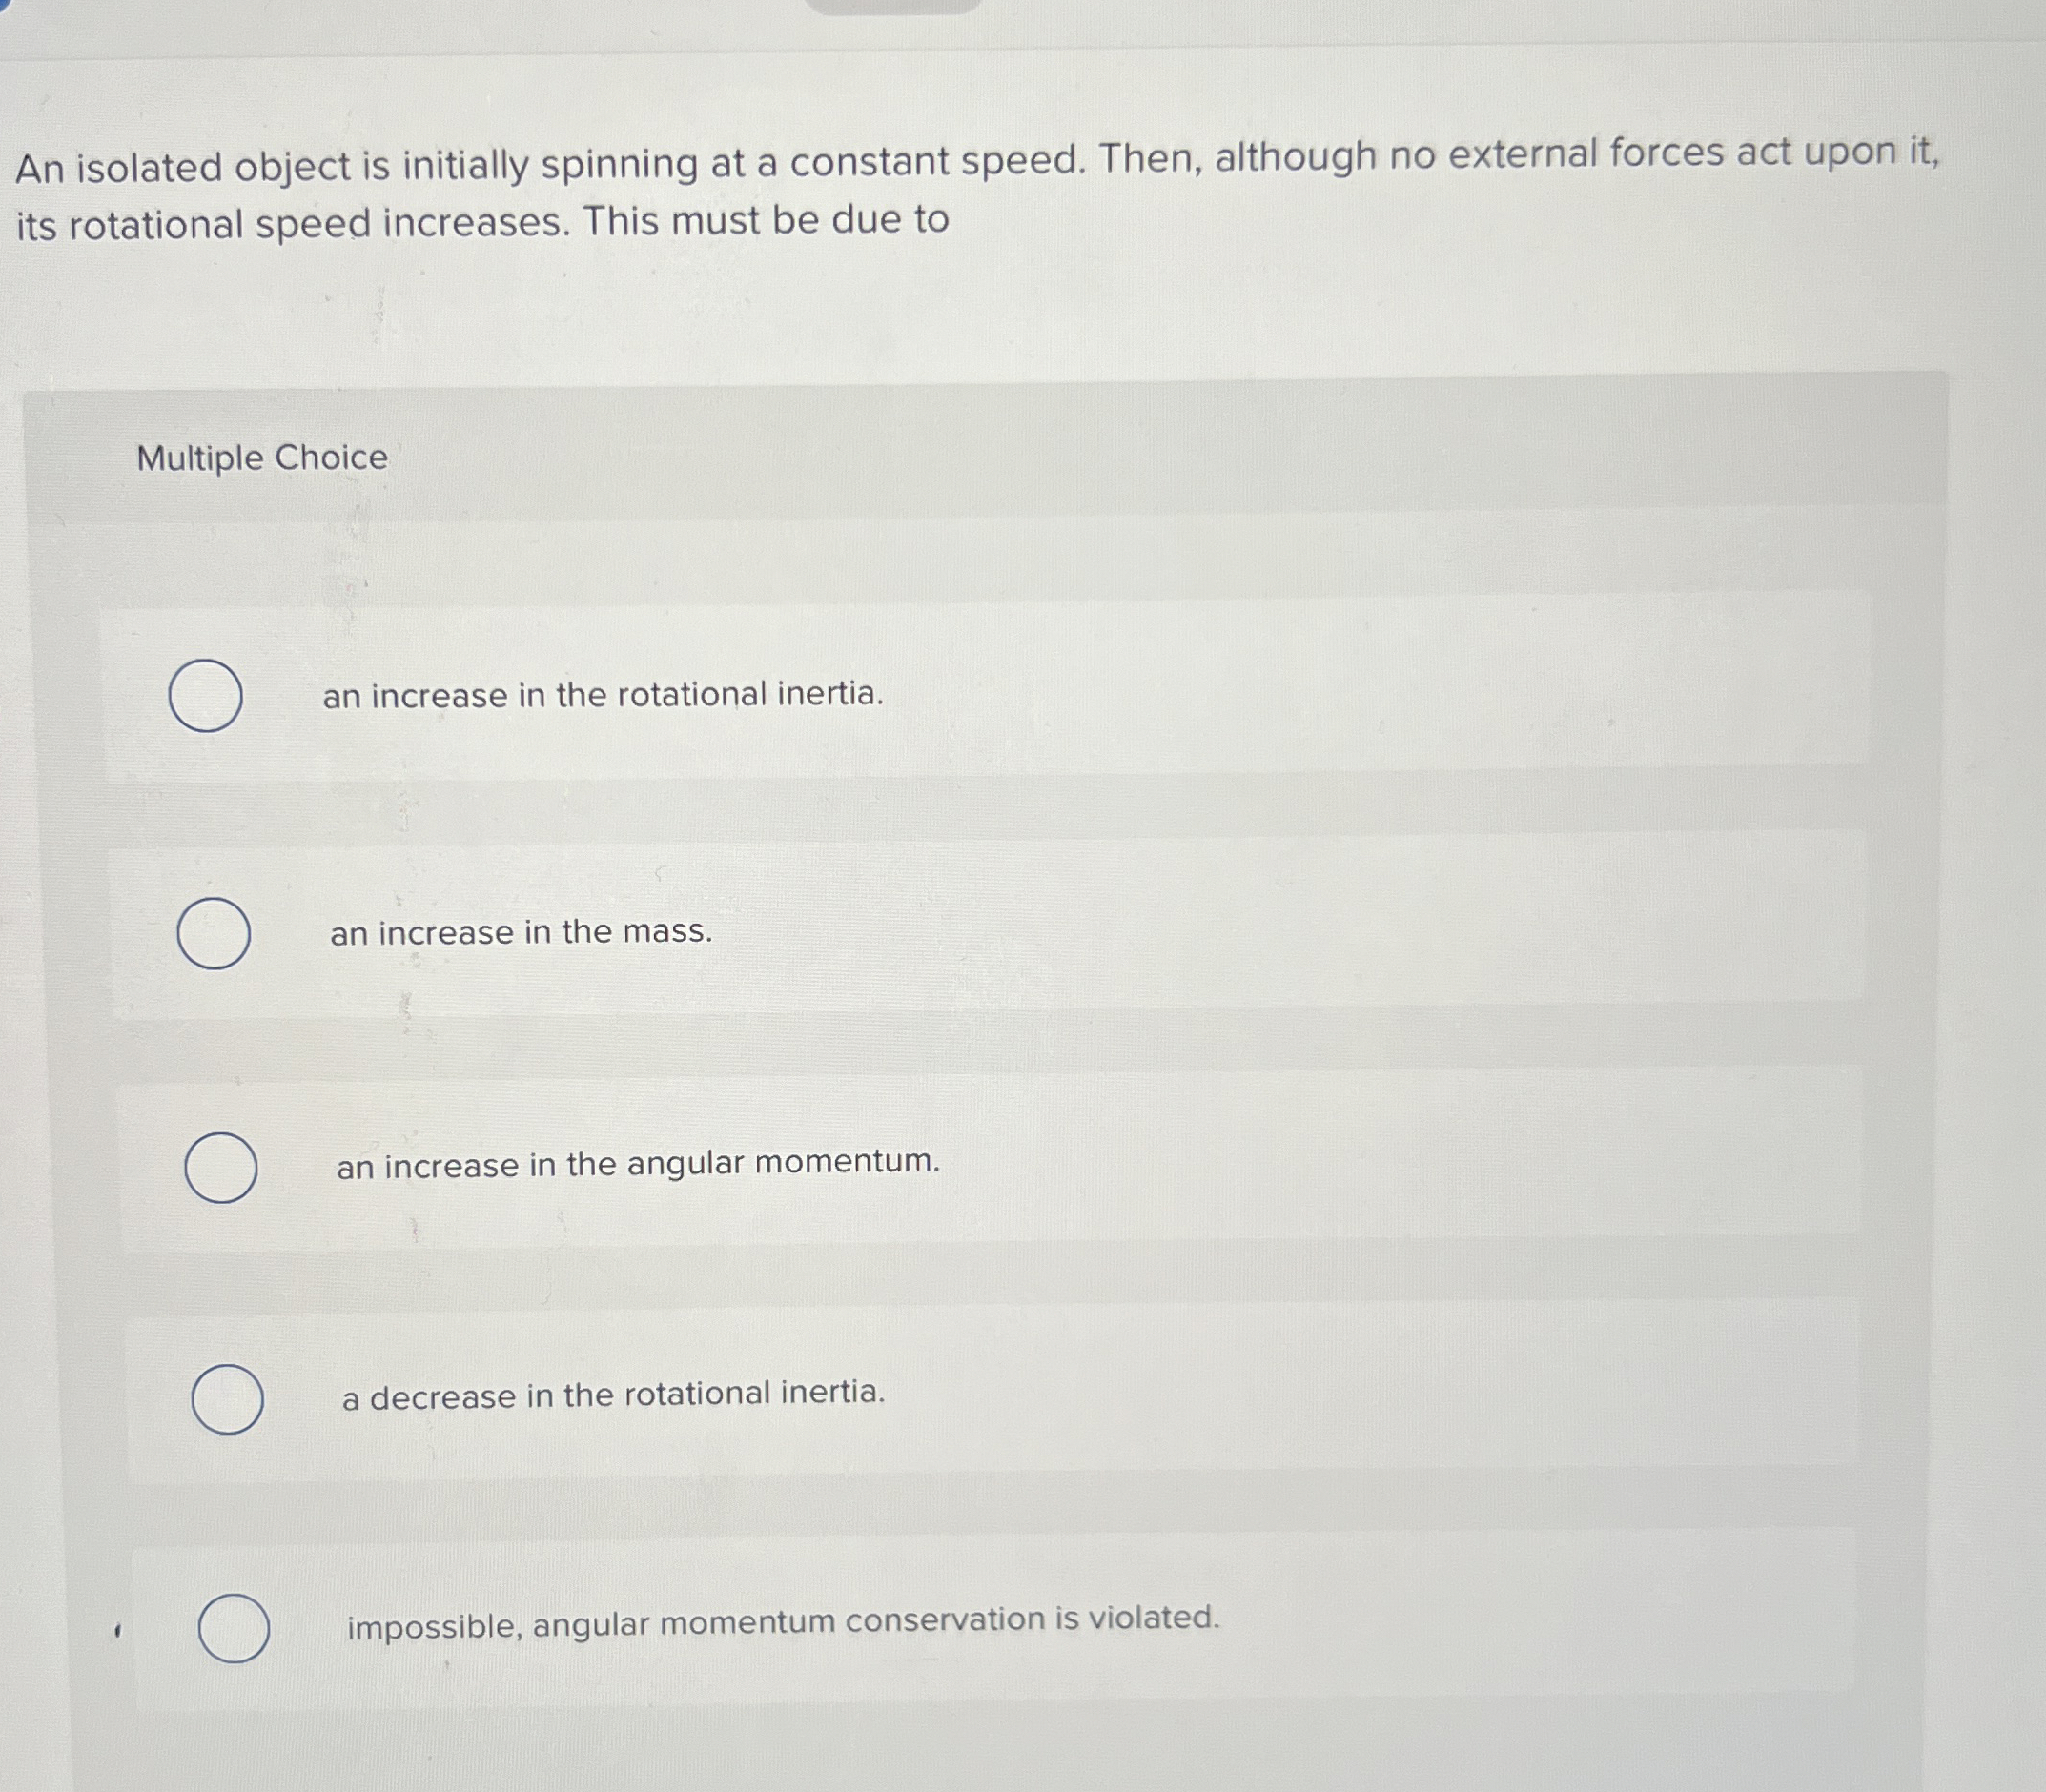Image resolution: width=2046 pixels, height=1792 pixels.
Task: Click the question line starting 'An isolated object'
Action: click(x=976, y=161)
